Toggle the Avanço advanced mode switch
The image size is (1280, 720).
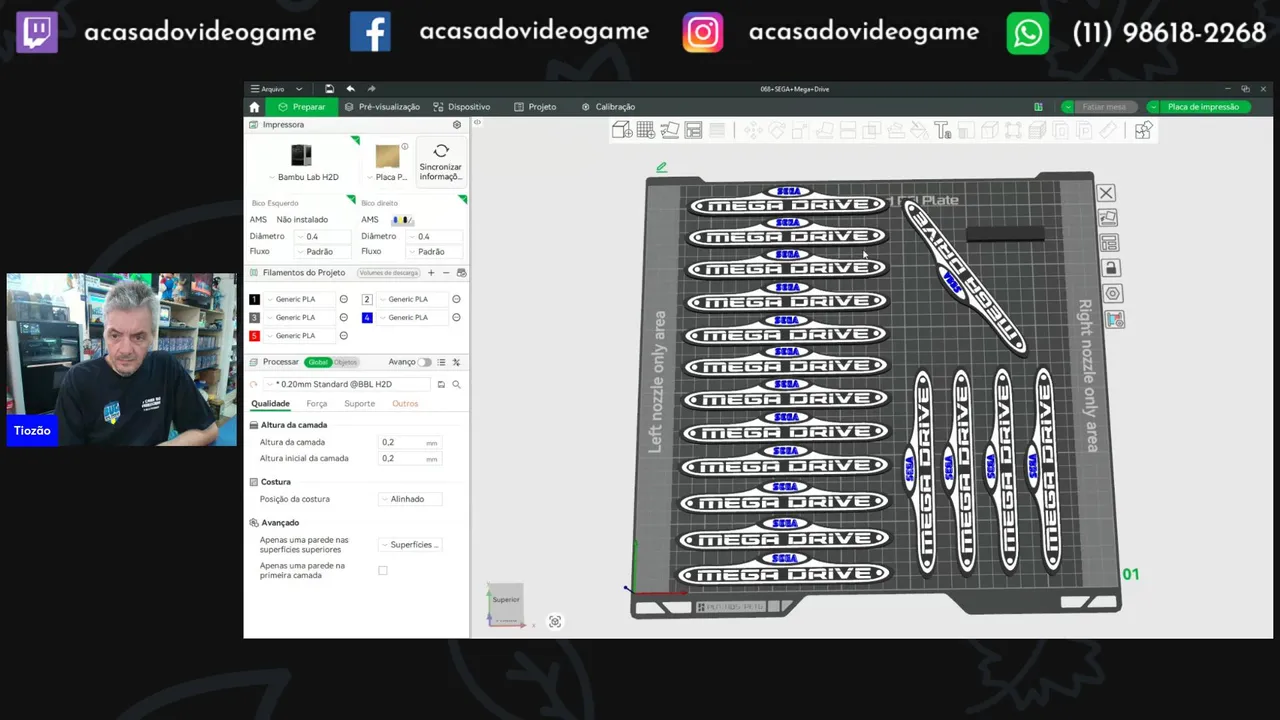coord(425,362)
